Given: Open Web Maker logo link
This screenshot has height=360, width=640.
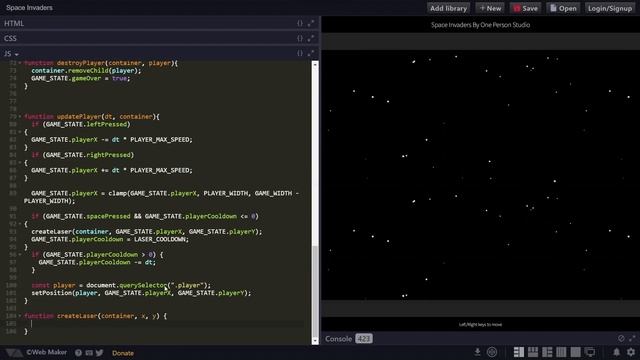Looking at the screenshot, I should 36,352.
